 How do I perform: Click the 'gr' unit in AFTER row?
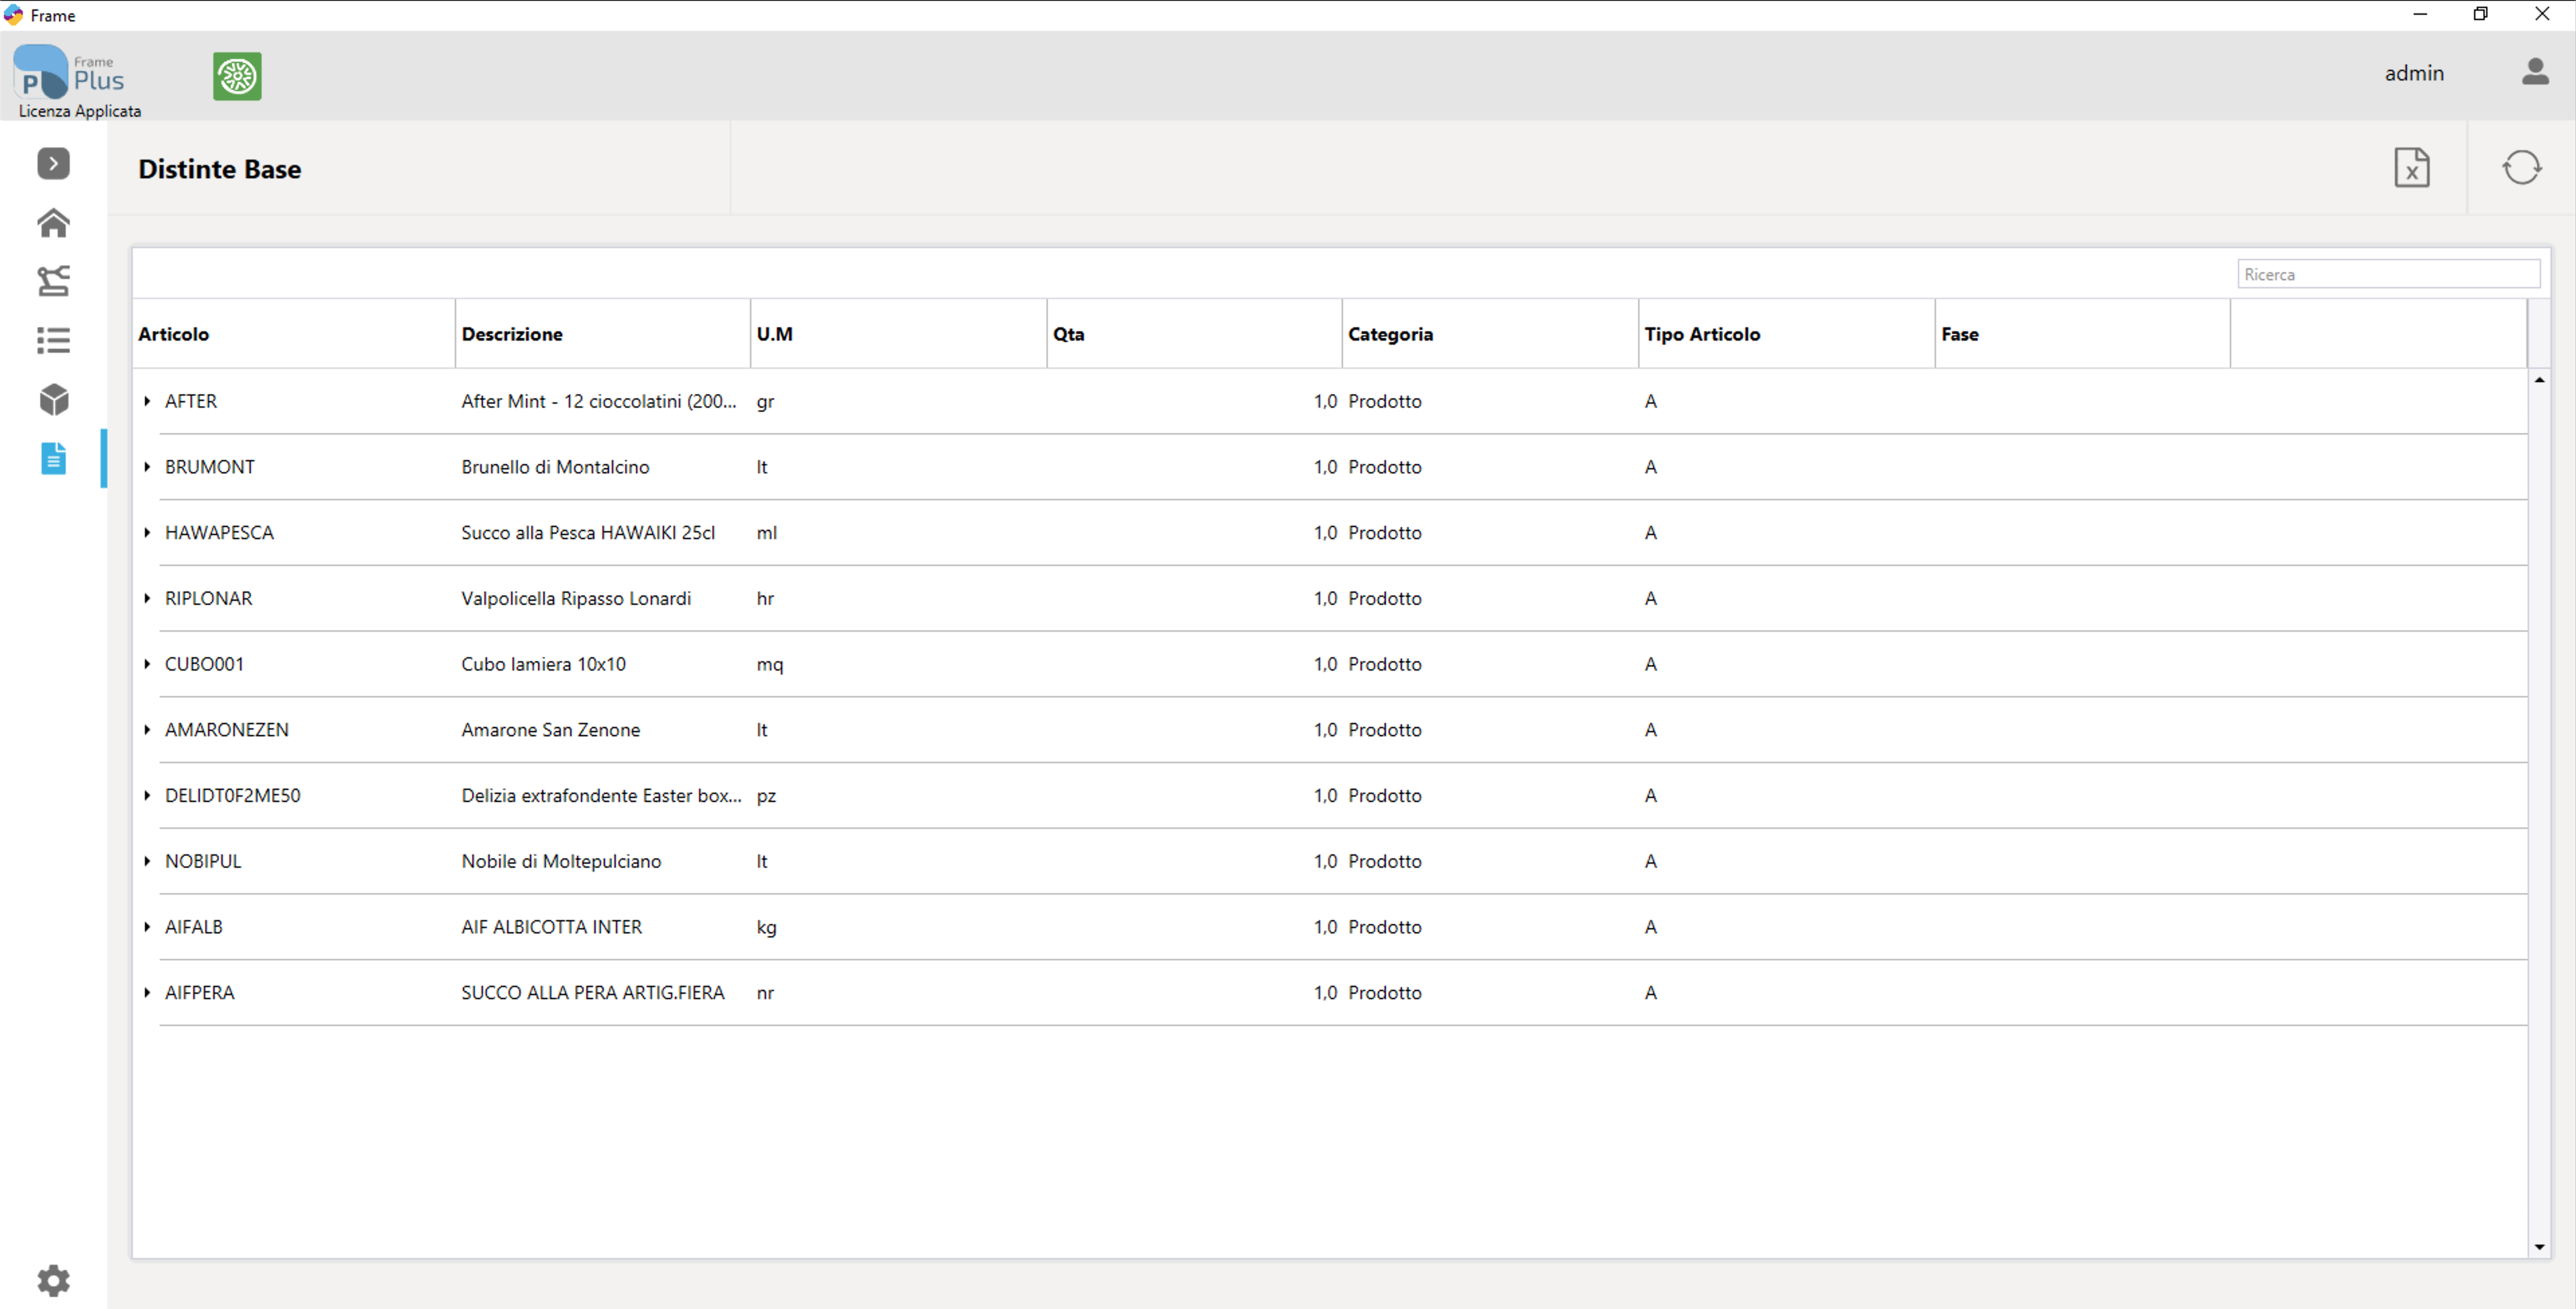(x=765, y=402)
